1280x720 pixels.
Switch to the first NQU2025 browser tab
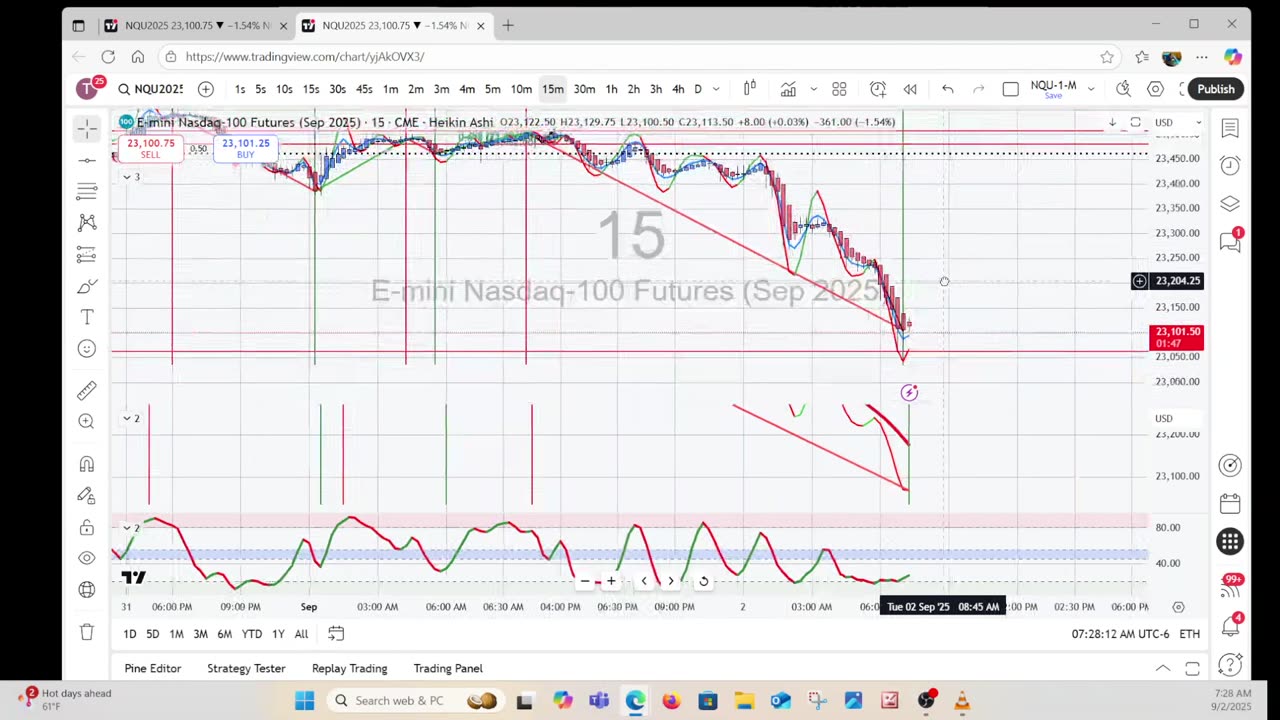click(196, 25)
